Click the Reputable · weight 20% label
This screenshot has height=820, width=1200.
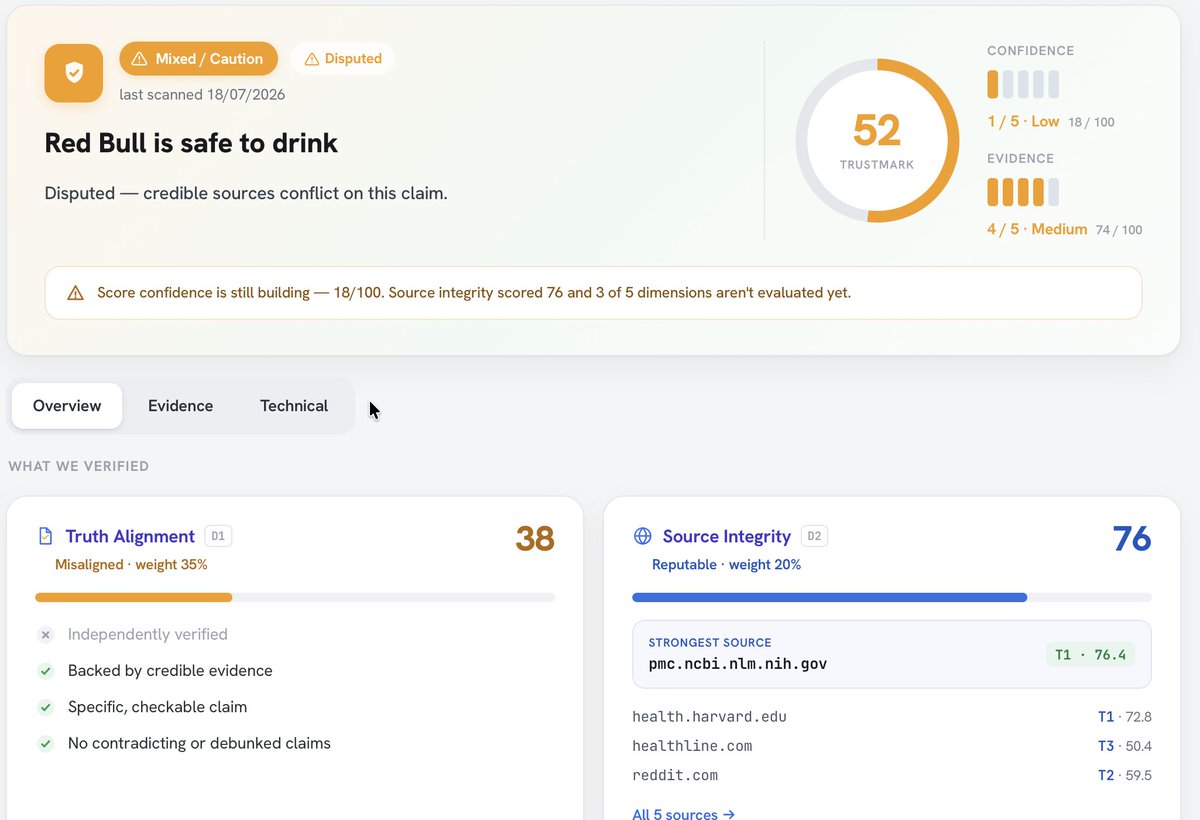click(x=726, y=565)
